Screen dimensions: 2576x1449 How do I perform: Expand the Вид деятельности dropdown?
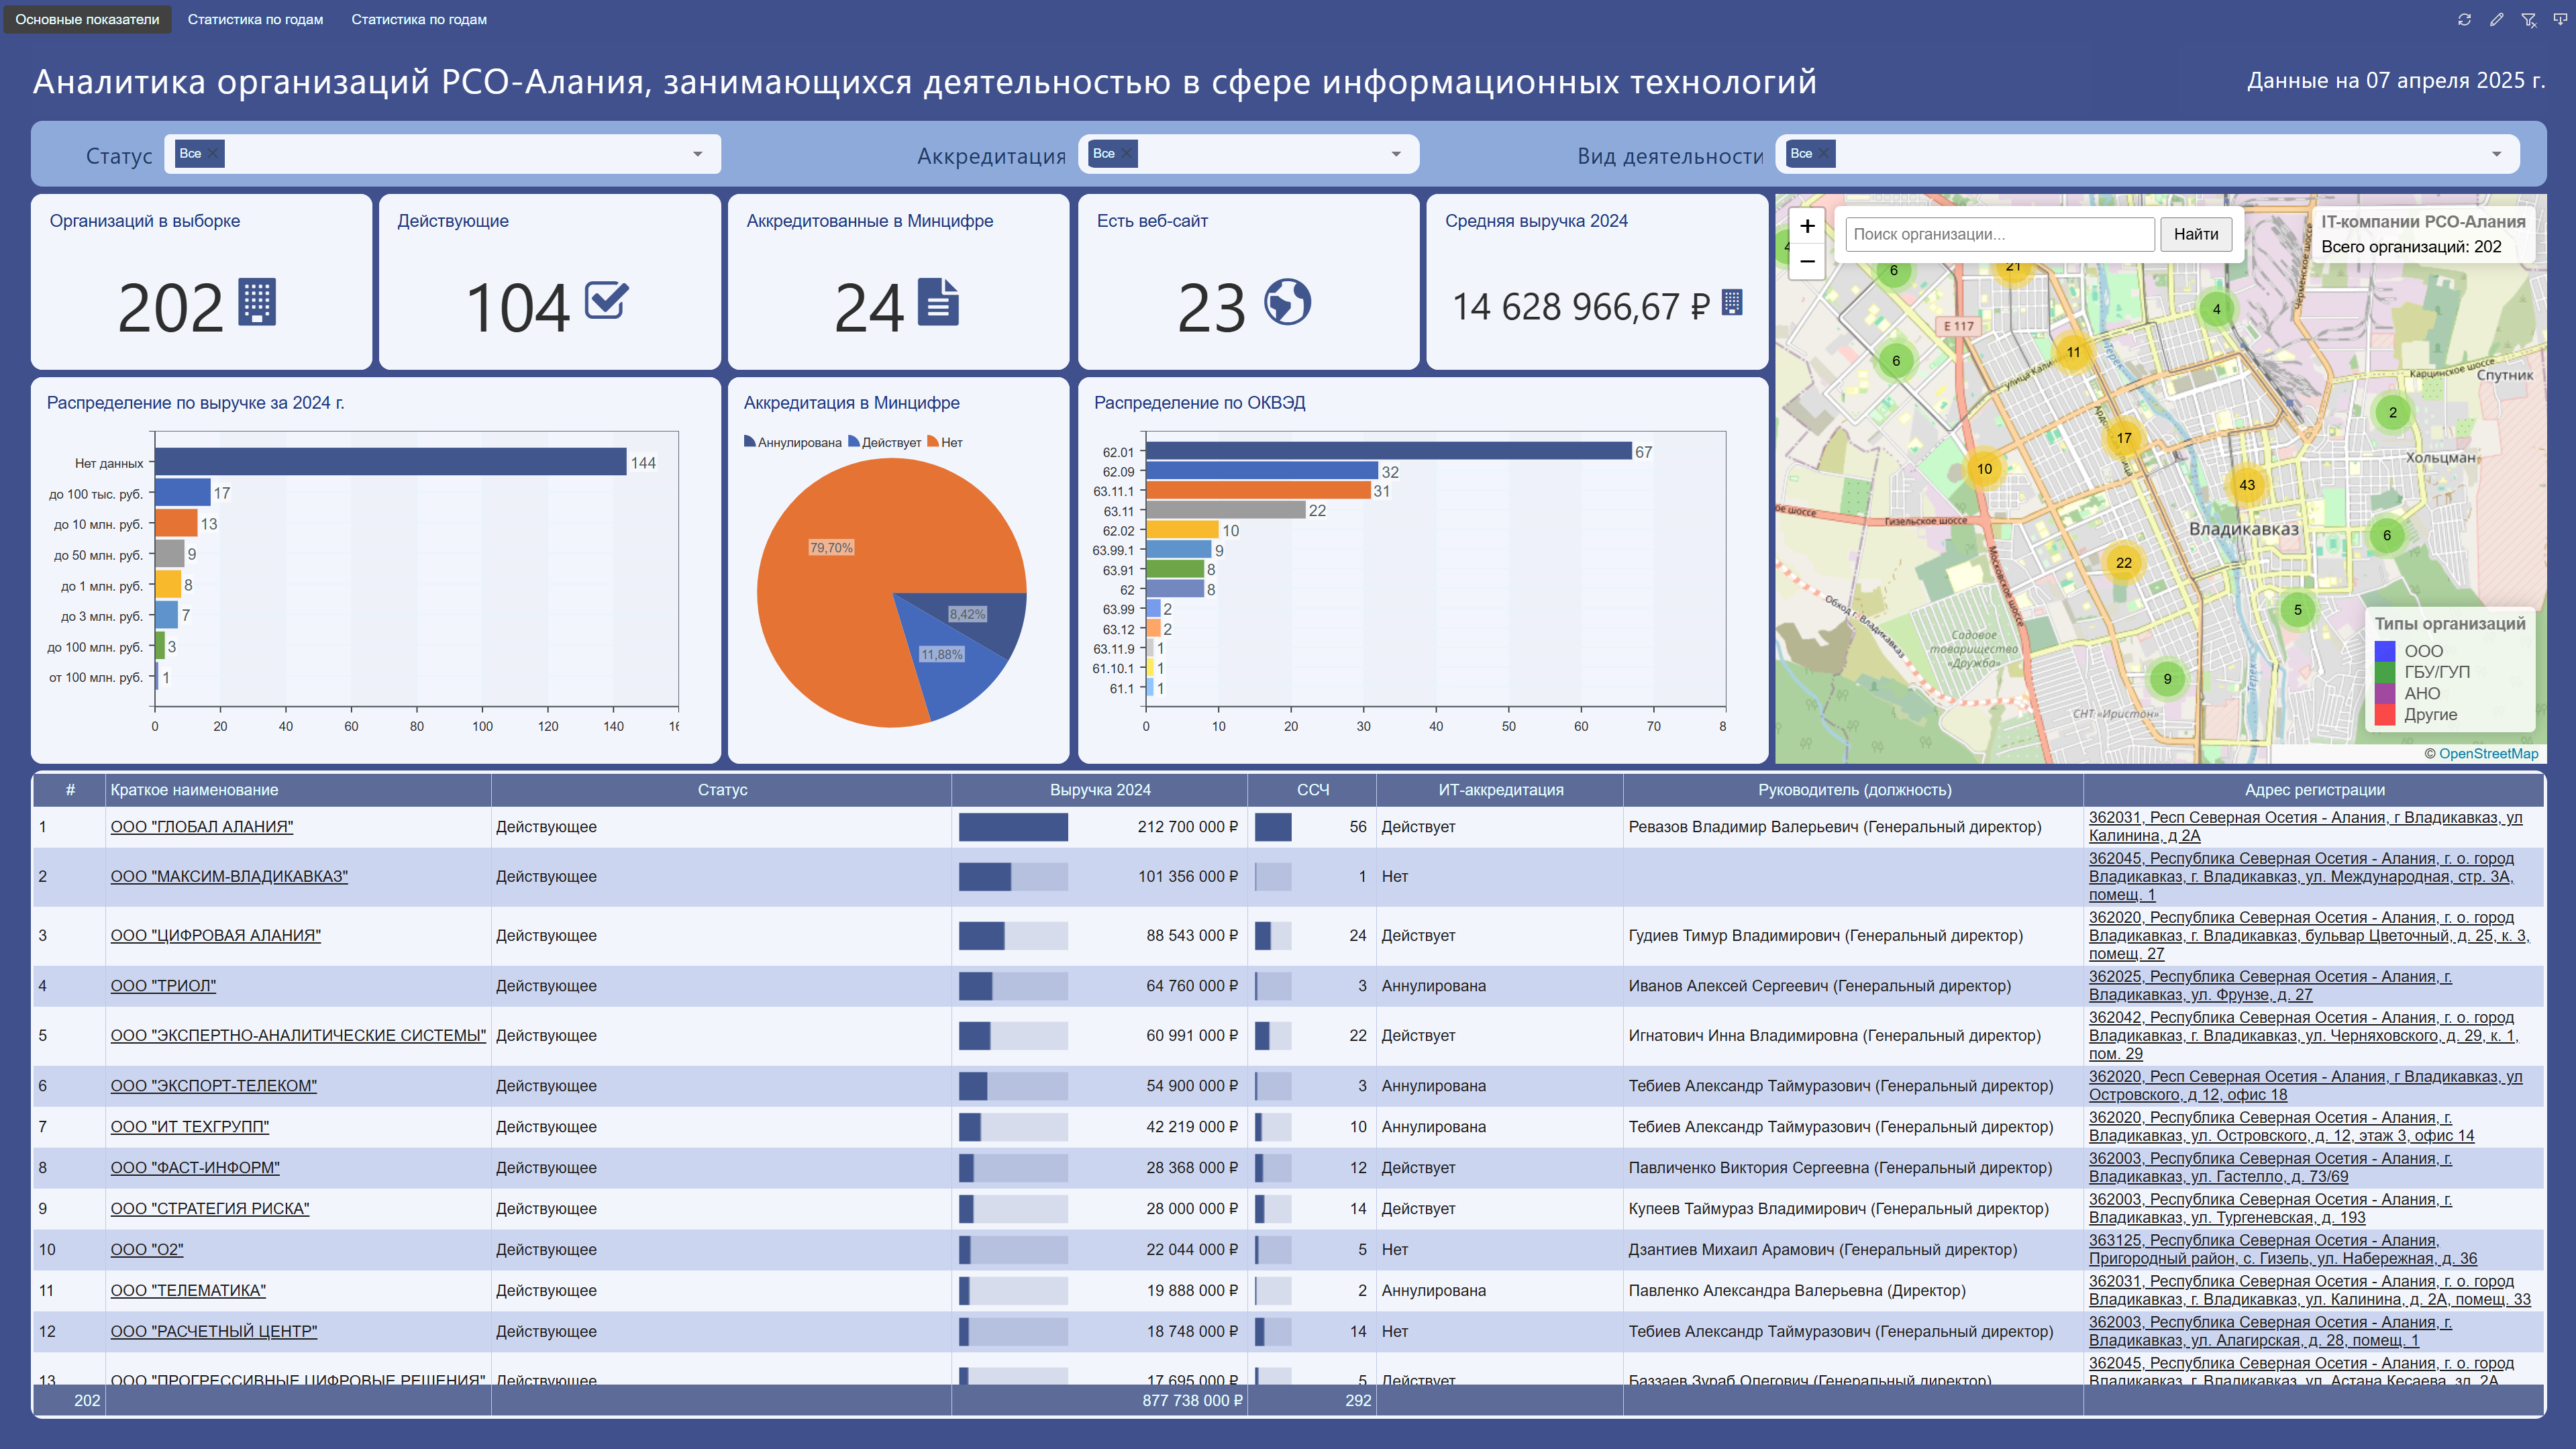coord(2496,154)
